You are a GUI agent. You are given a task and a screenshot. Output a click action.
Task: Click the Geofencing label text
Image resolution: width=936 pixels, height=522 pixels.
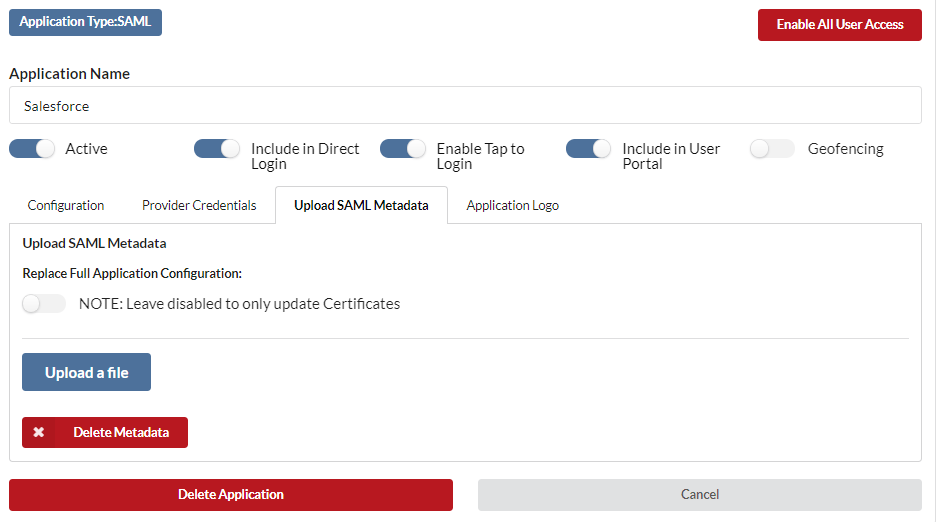(x=845, y=149)
